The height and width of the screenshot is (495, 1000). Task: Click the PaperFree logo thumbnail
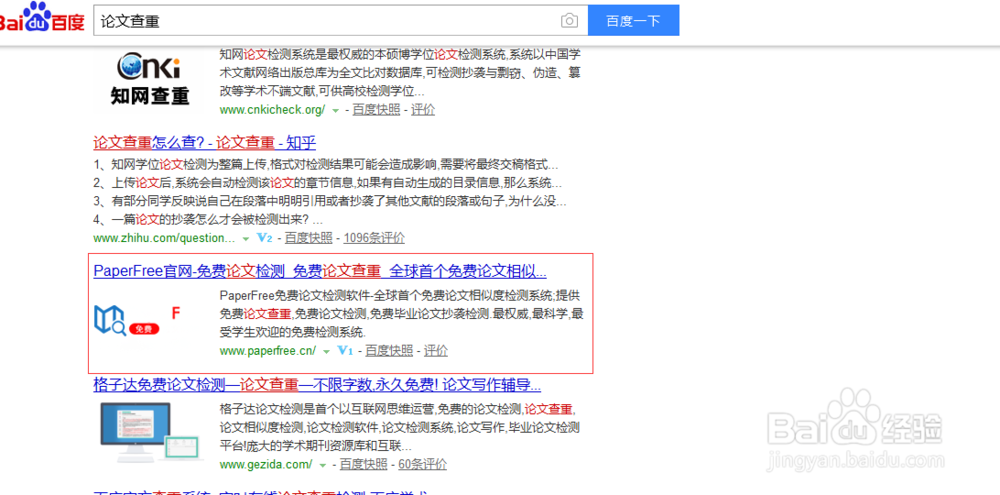(x=138, y=321)
